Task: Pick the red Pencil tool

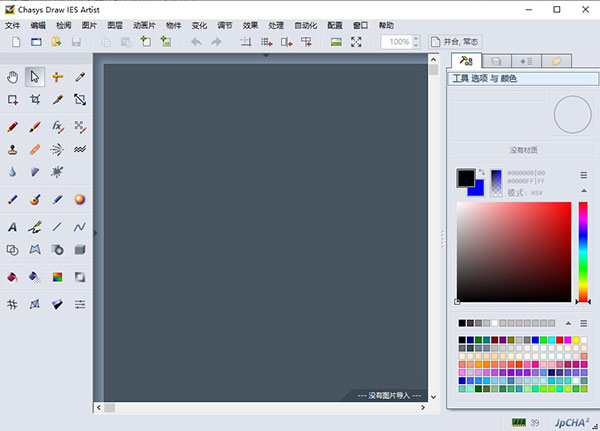Action: point(13,127)
